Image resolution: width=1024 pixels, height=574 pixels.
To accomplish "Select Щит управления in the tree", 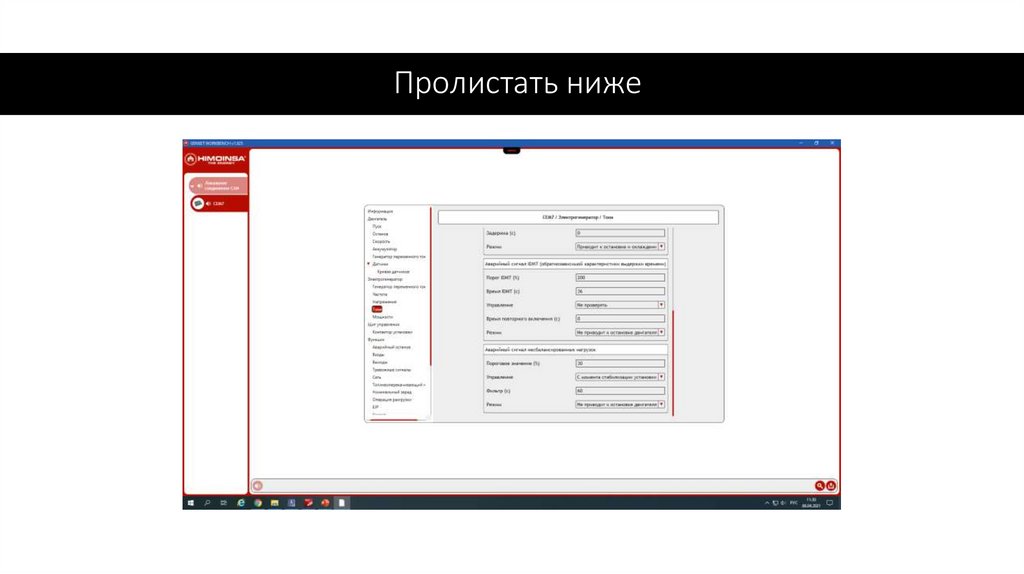I will click(x=383, y=325).
